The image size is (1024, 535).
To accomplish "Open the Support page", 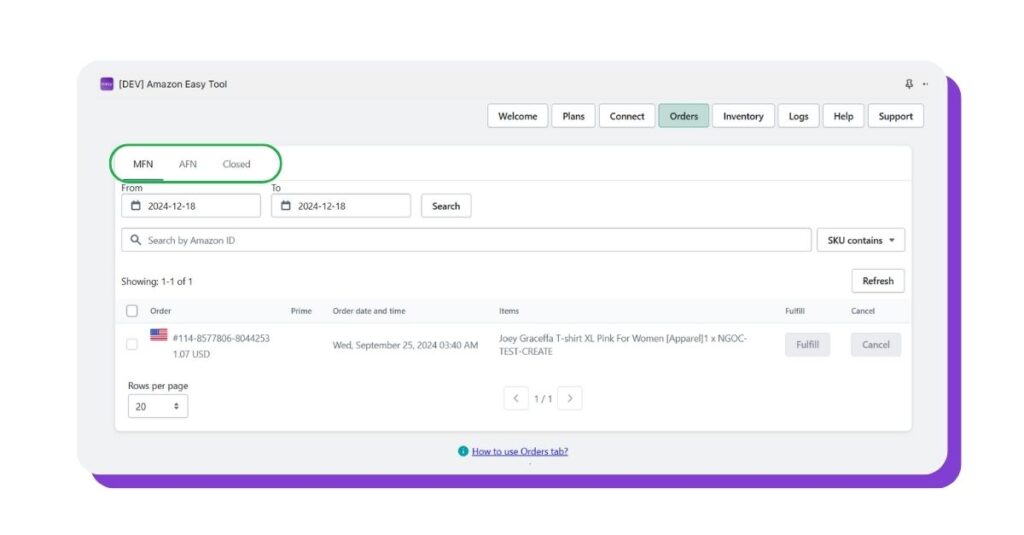I will click(x=895, y=116).
